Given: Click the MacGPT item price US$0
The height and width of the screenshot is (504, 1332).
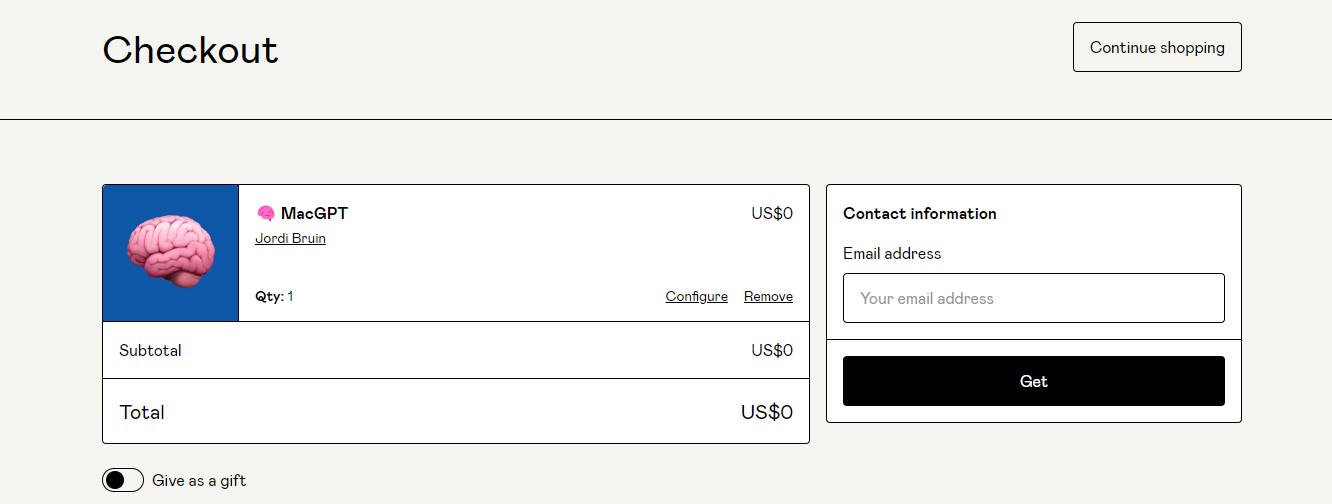Looking at the screenshot, I should (x=772, y=213).
